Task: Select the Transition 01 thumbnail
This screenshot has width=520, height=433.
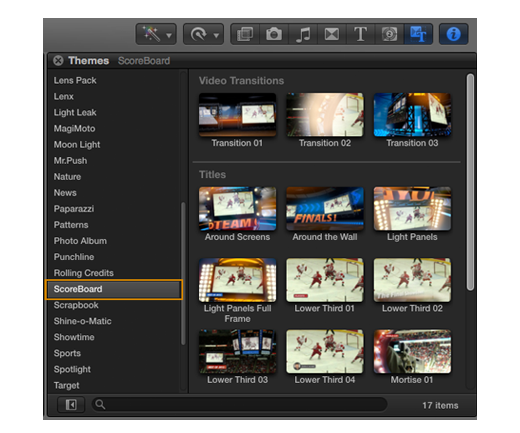Action: coord(237,114)
